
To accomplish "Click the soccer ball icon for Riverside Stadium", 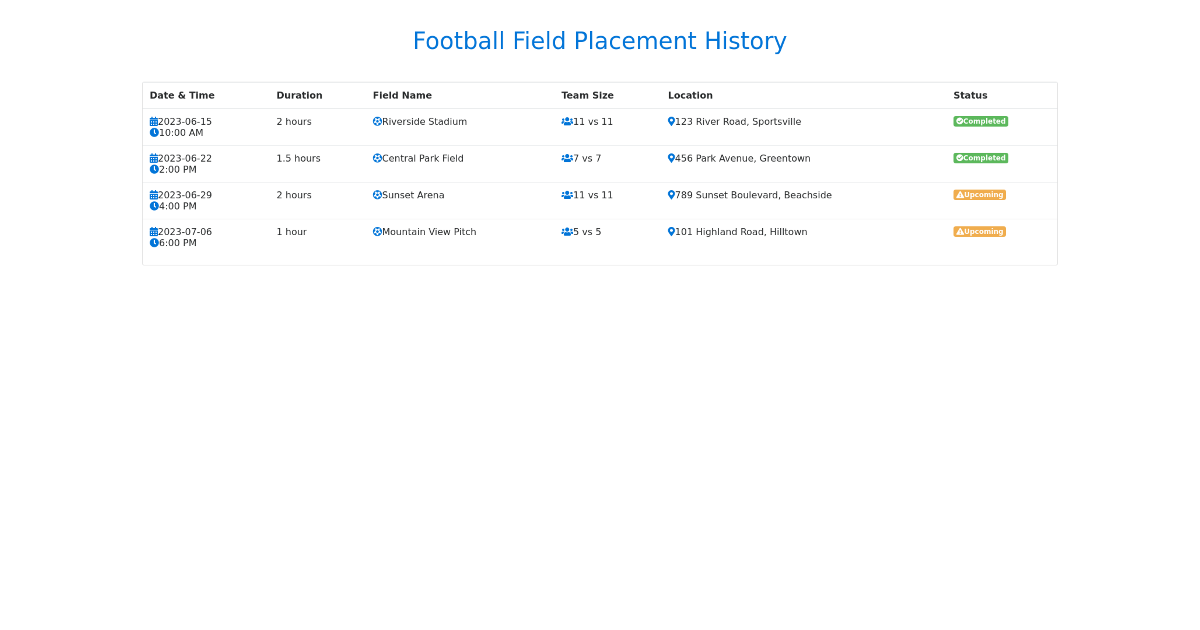I will pyautogui.click(x=376, y=121).
